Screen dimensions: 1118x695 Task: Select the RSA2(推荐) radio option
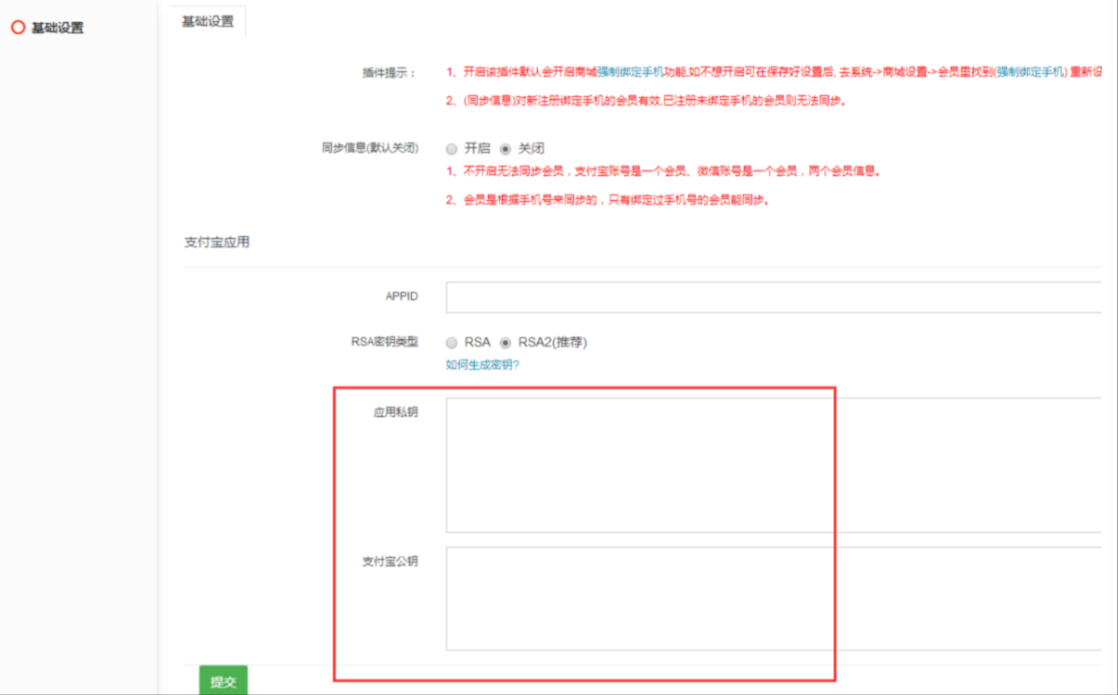(x=505, y=342)
